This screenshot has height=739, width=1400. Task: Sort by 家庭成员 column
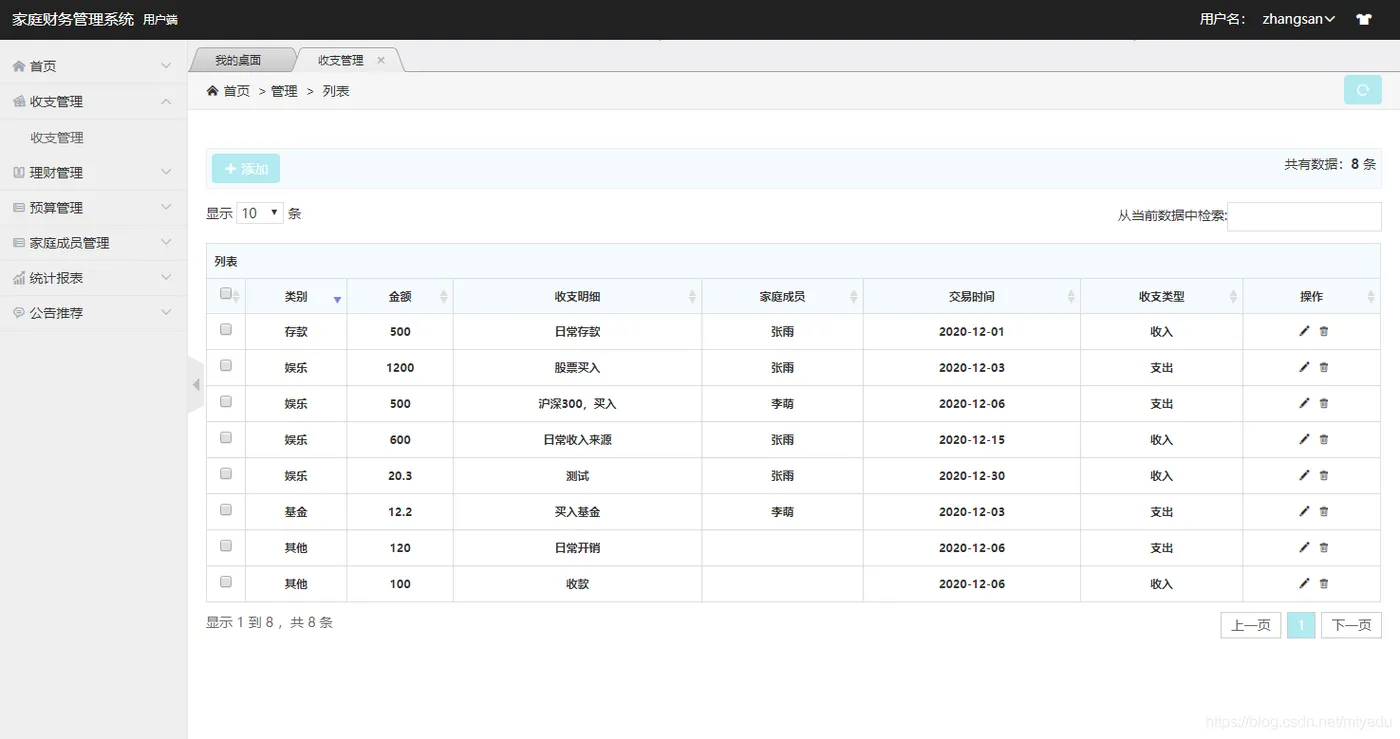[783, 296]
